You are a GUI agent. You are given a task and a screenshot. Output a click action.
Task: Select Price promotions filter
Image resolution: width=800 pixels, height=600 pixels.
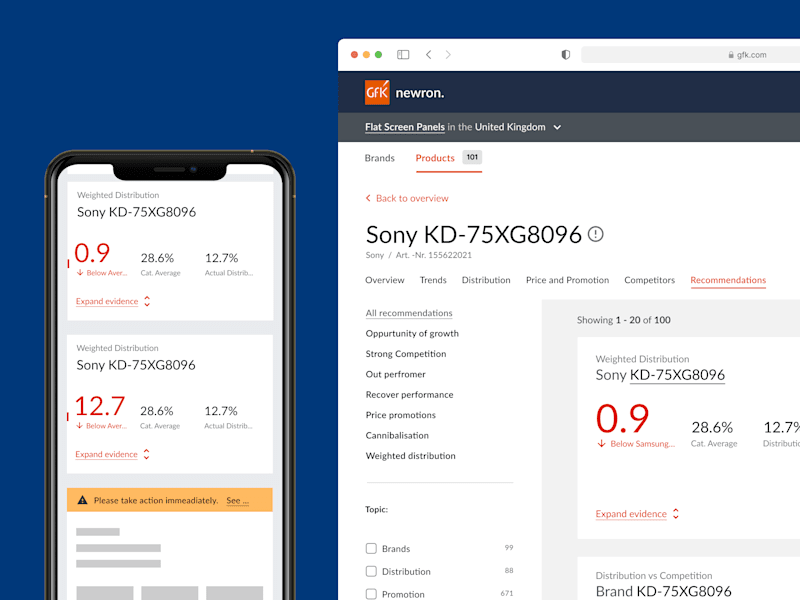click(x=401, y=415)
